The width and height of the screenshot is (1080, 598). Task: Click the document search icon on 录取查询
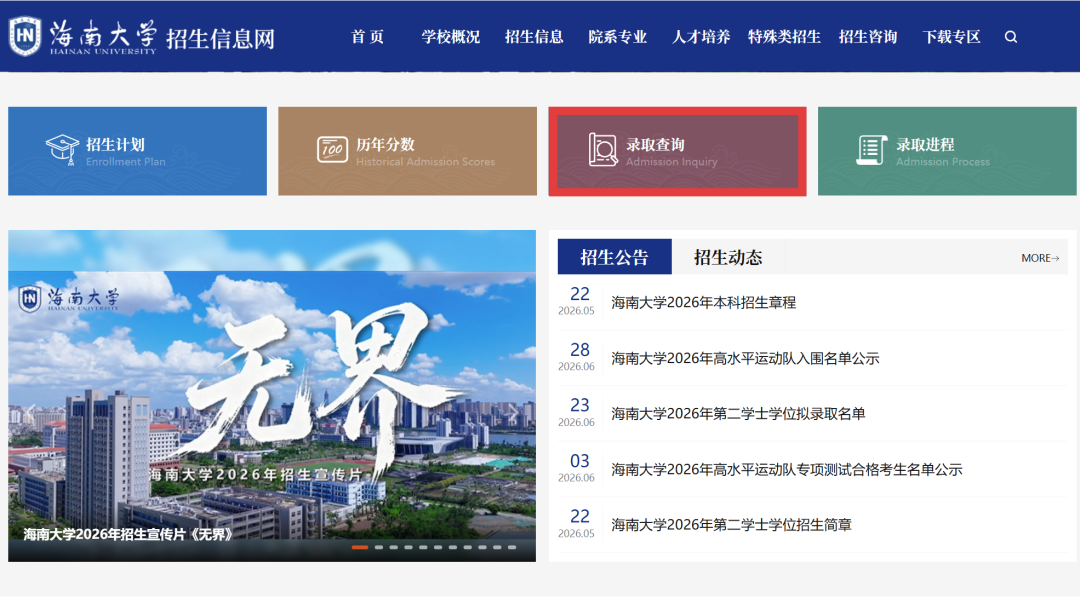603,150
